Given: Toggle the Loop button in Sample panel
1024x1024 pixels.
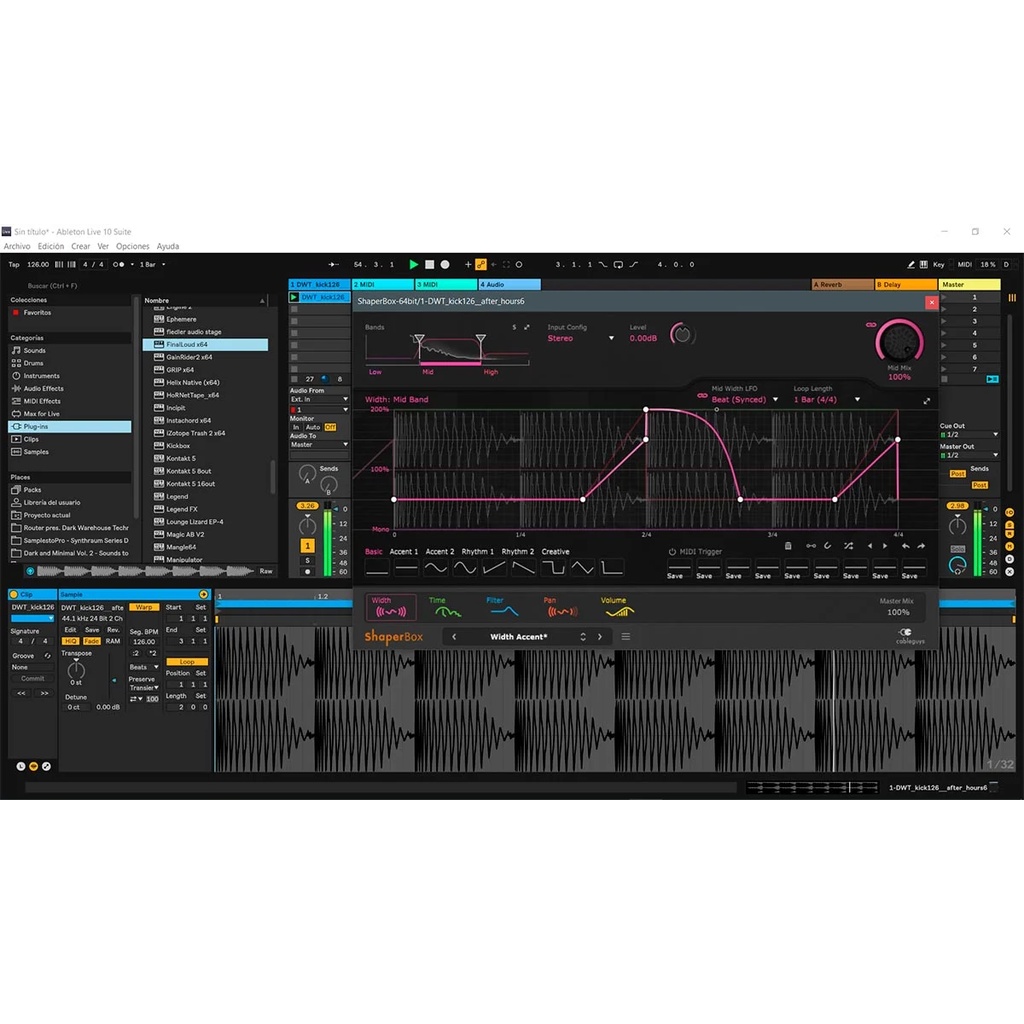Looking at the screenshot, I should [x=187, y=662].
